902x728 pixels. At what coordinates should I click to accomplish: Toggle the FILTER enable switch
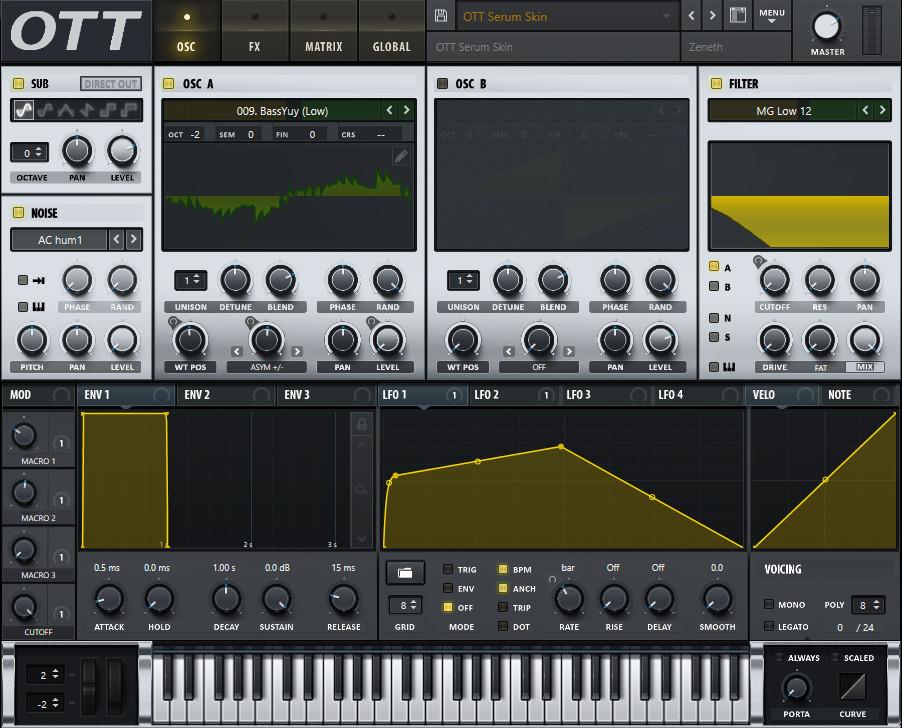(x=716, y=83)
